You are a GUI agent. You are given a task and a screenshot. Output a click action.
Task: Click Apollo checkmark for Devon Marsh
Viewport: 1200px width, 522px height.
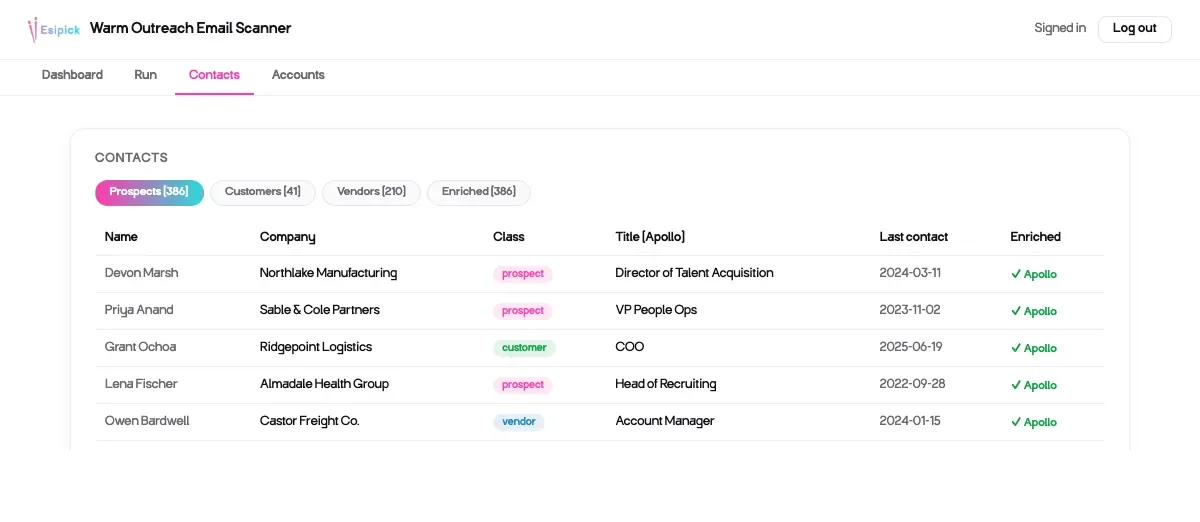(x=1033, y=274)
